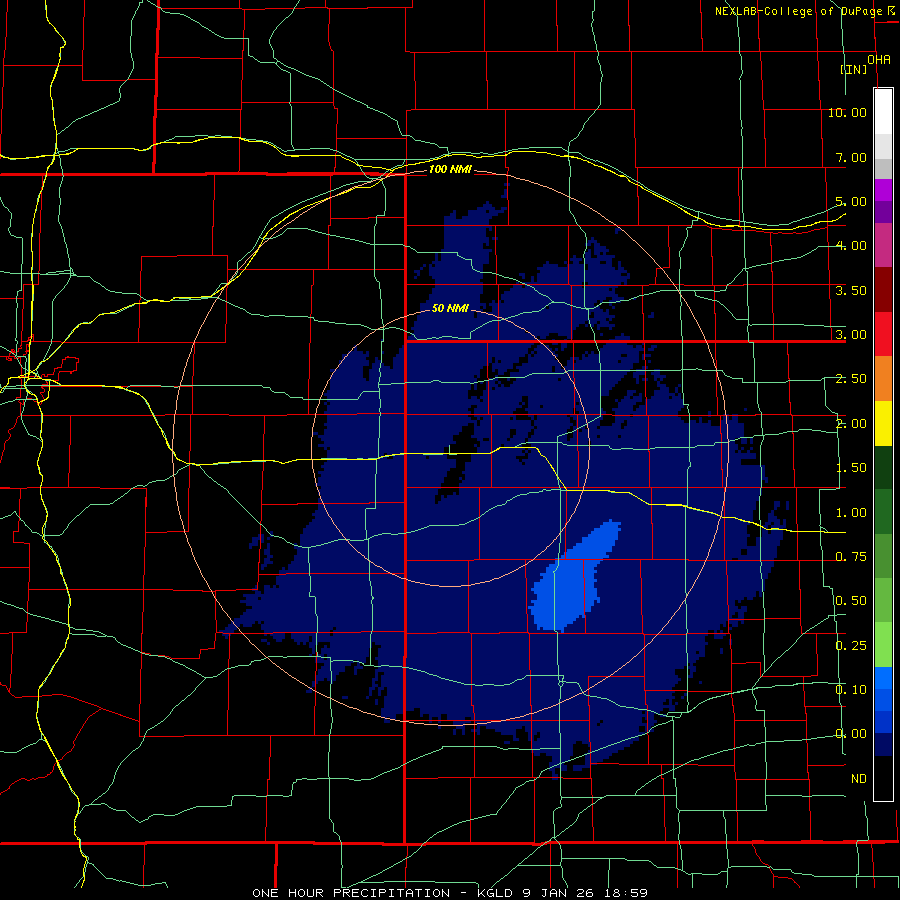Click the 0.50 scale value

tap(851, 601)
